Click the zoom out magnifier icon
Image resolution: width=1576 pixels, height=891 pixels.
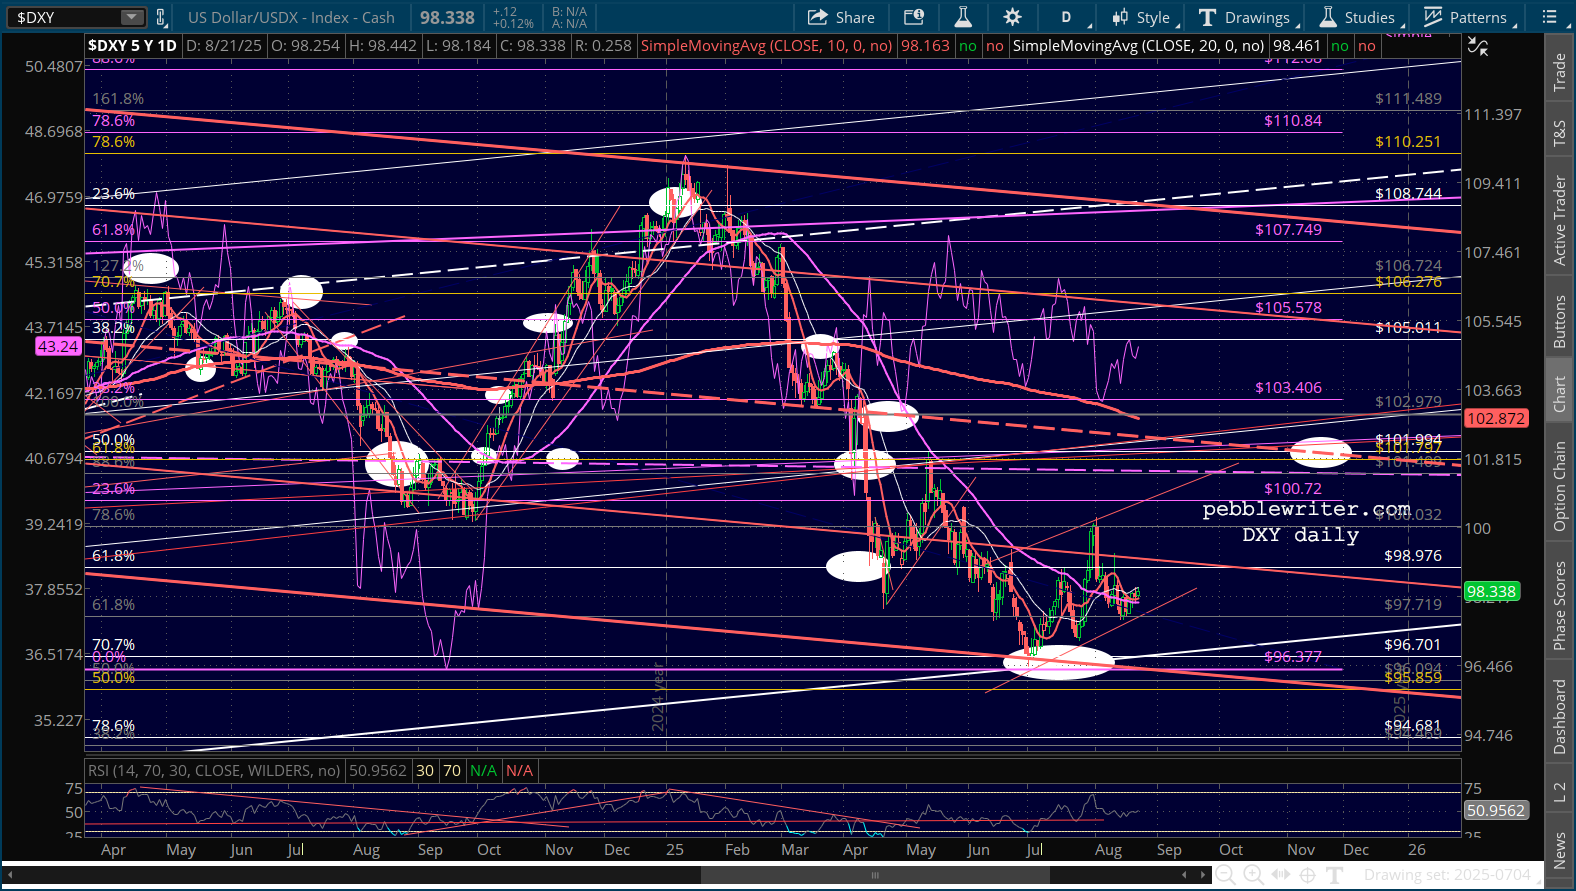[1225, 875]
